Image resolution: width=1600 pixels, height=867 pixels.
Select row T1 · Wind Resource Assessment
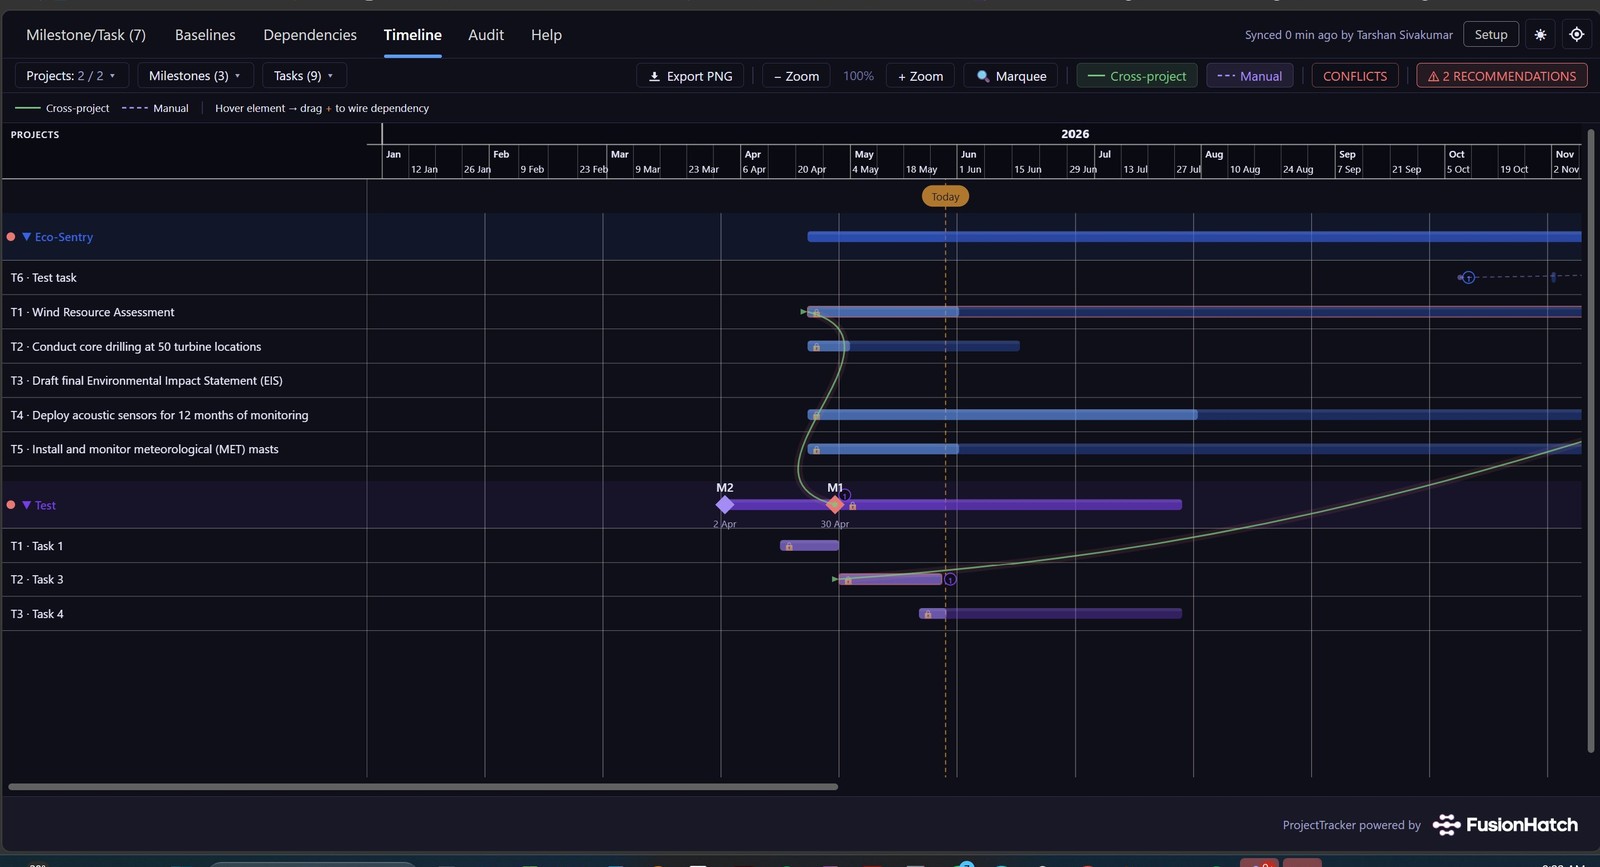[184, 312]
